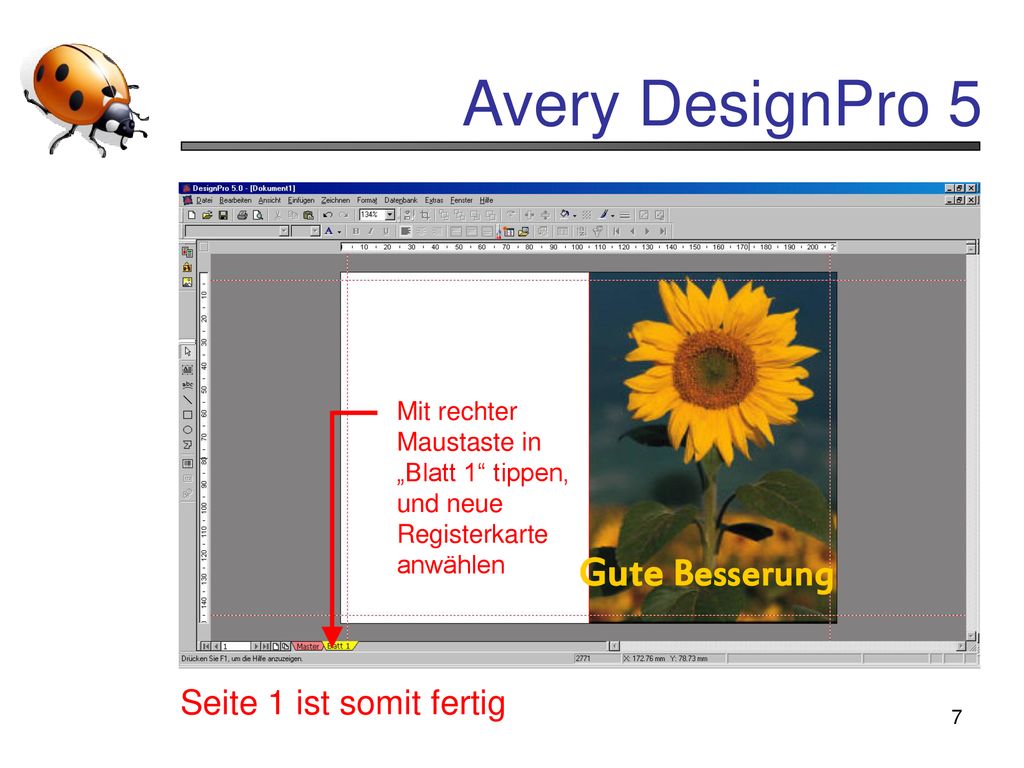Open the fill color dropdown arrow
Viewport: 1024px width, 768px height.
[x=575, y=216]
